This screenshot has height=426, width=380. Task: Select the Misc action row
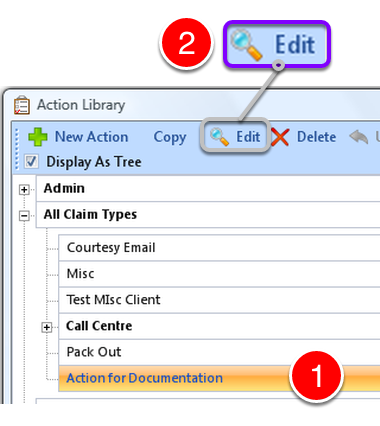click(x=219, y=274)
